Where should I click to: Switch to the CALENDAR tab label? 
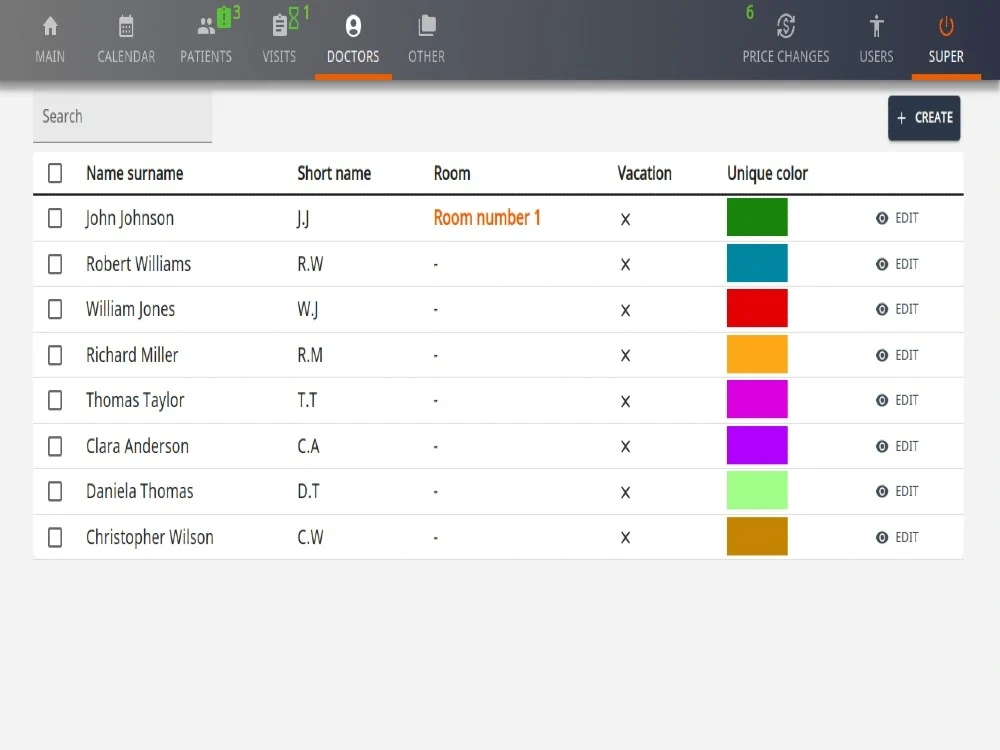(126, 57)
